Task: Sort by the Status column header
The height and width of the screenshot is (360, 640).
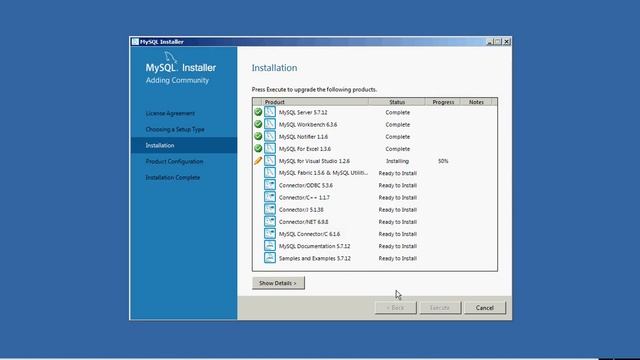Action: coord(397,102)
